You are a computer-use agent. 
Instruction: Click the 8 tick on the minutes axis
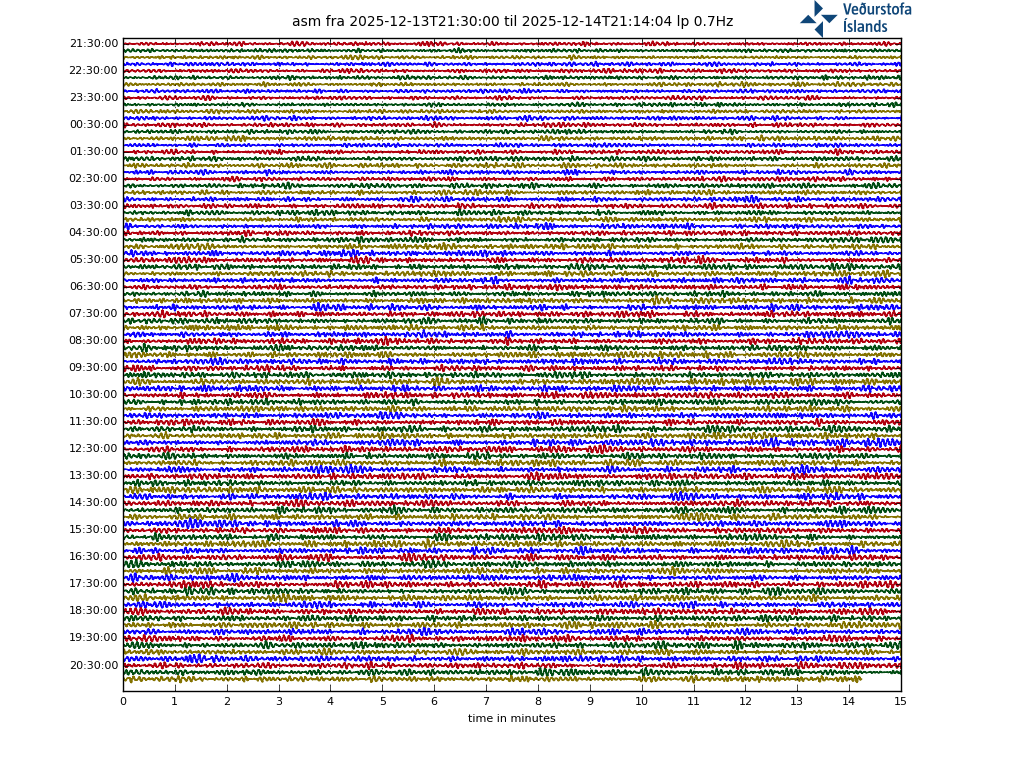click(538, 701)
